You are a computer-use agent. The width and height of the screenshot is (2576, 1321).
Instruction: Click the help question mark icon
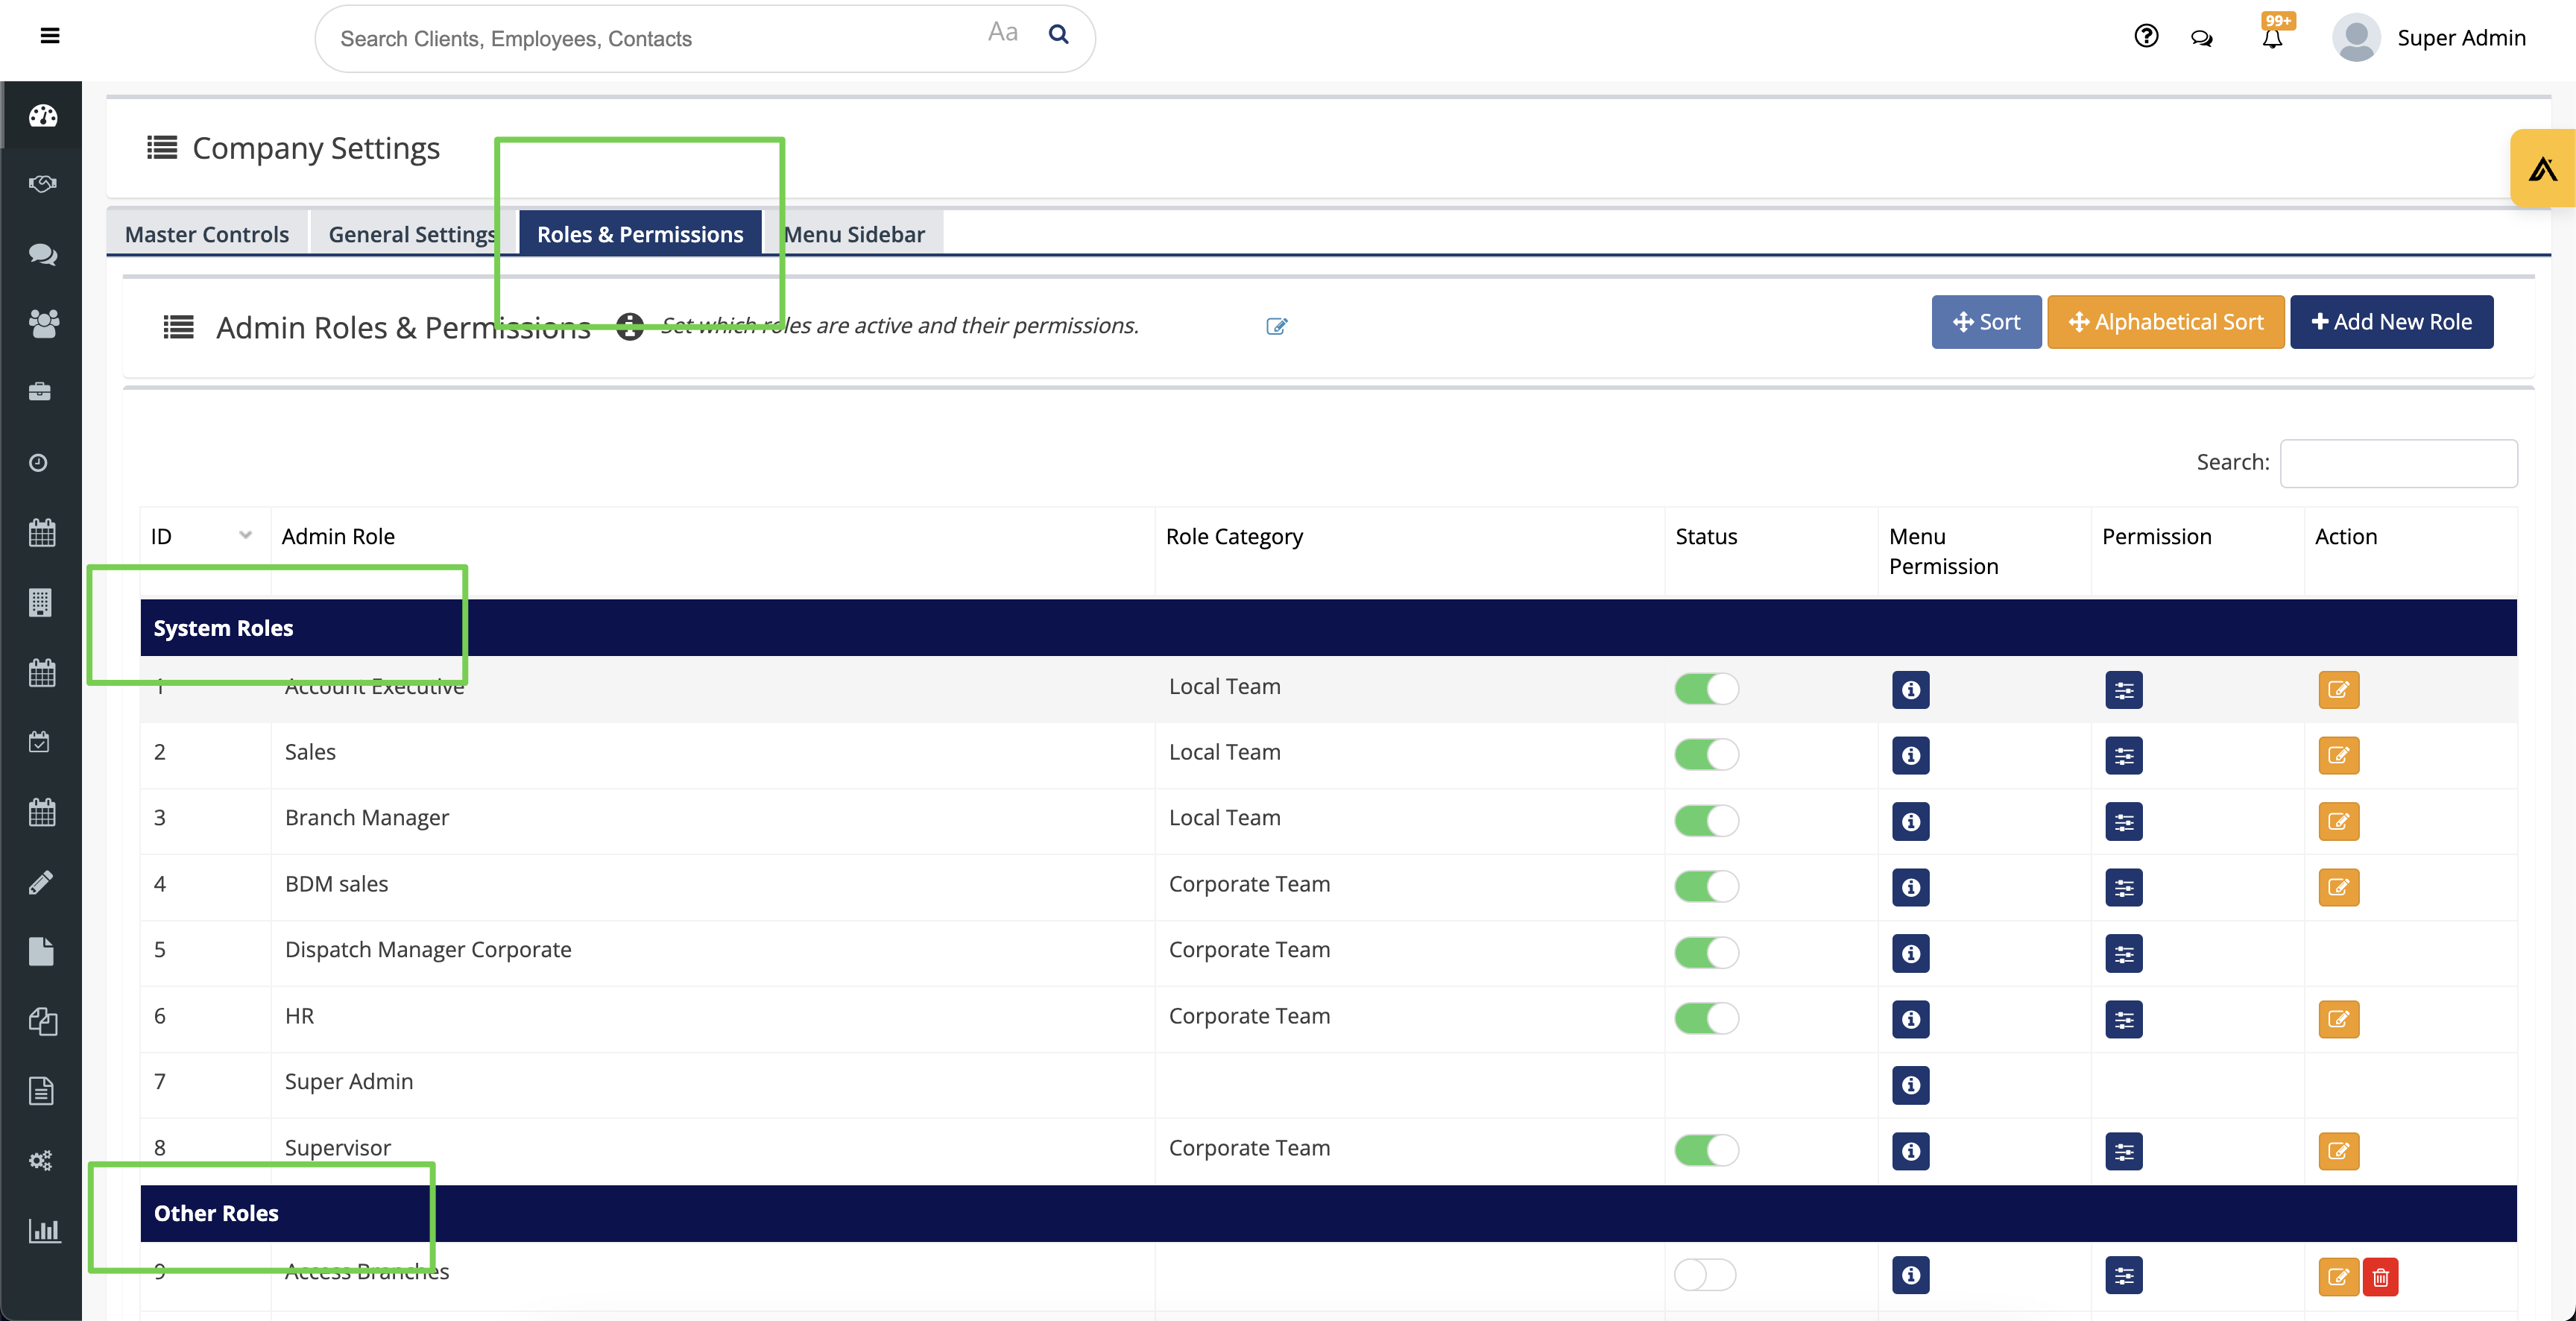[2145, 37]
